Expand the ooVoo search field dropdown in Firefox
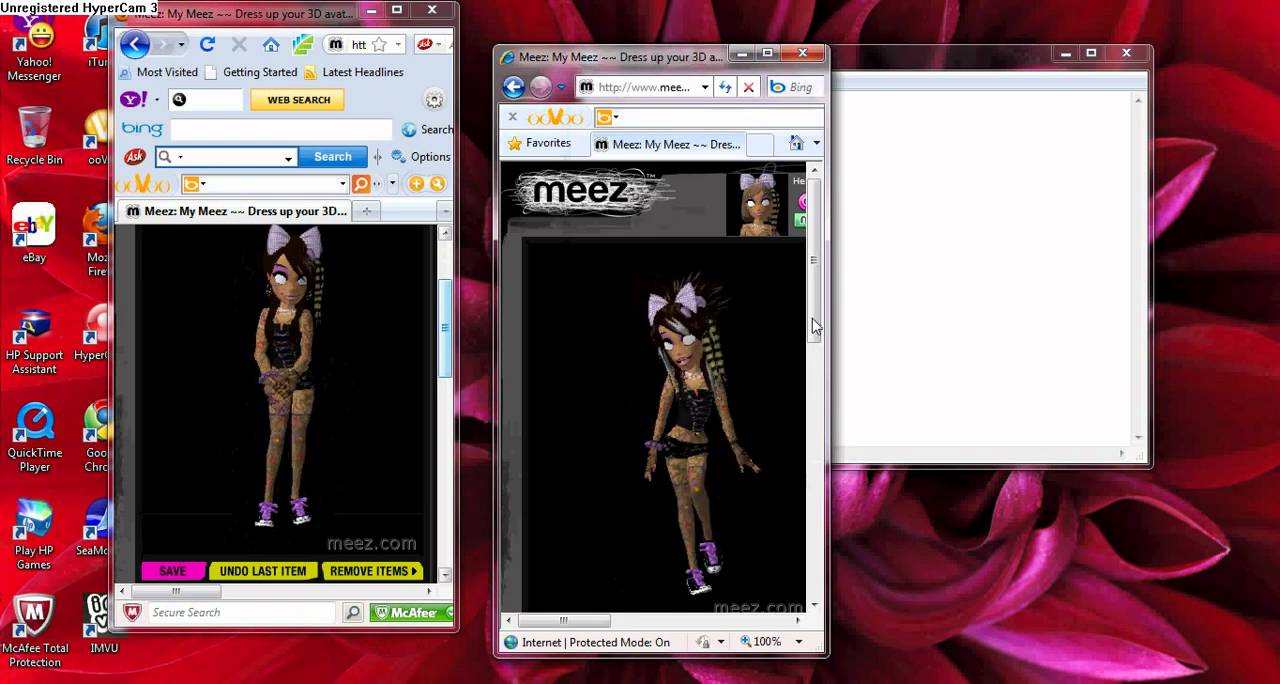Screen dimensions: 1280x684 (x=342, y=184)
